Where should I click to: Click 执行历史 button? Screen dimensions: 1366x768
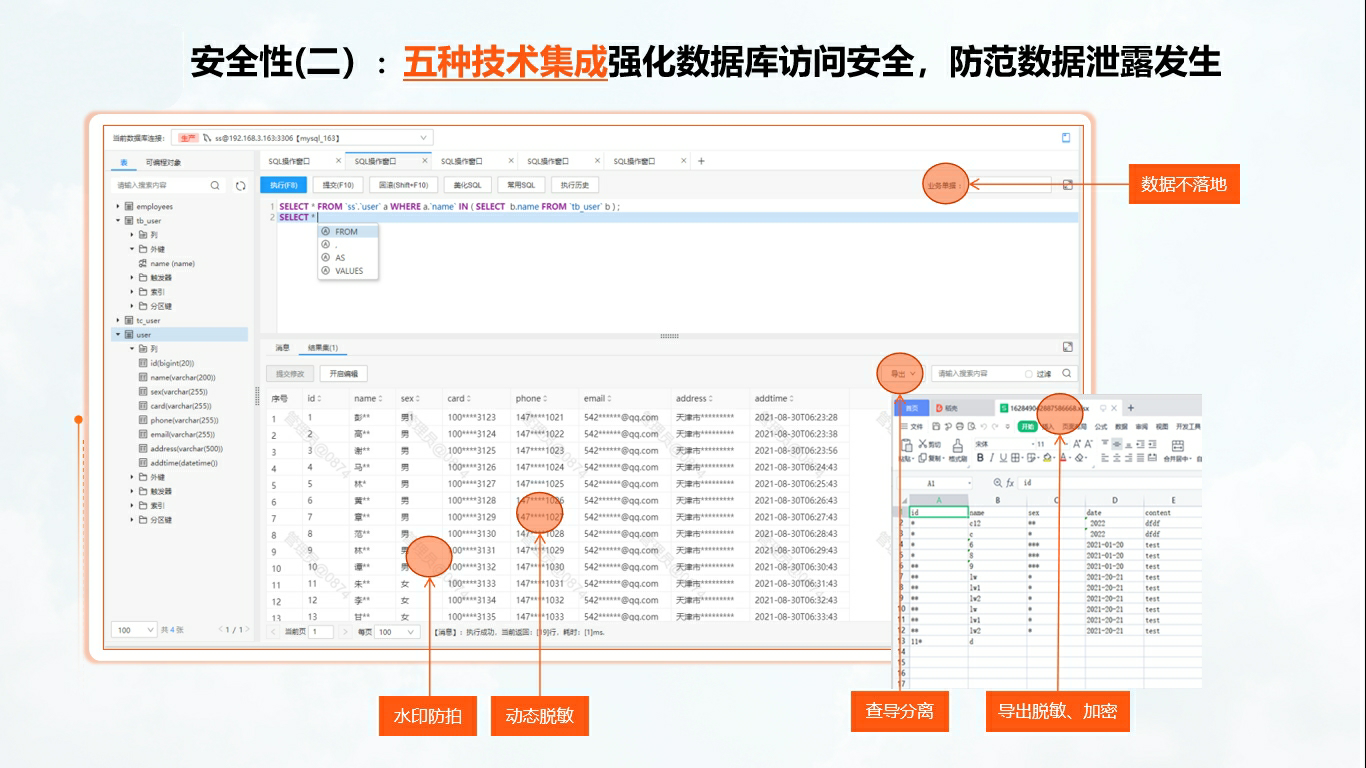575,185
